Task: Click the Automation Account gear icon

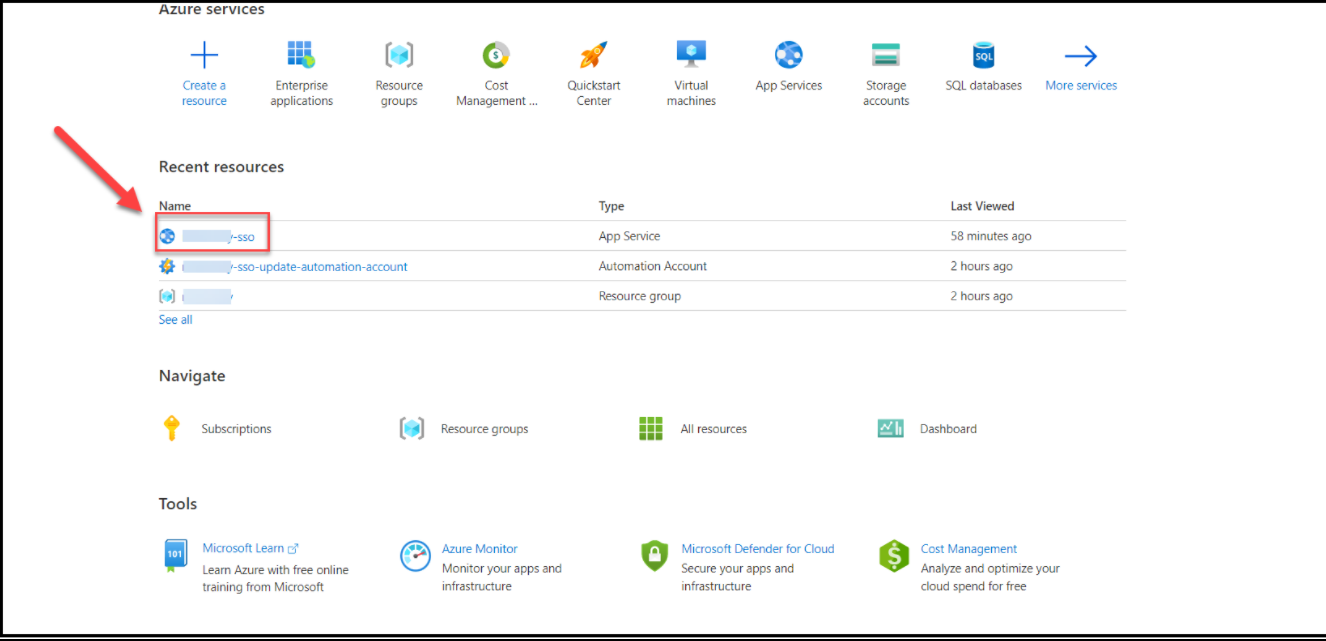Action: pyautogui.click(x=167, y=266)
